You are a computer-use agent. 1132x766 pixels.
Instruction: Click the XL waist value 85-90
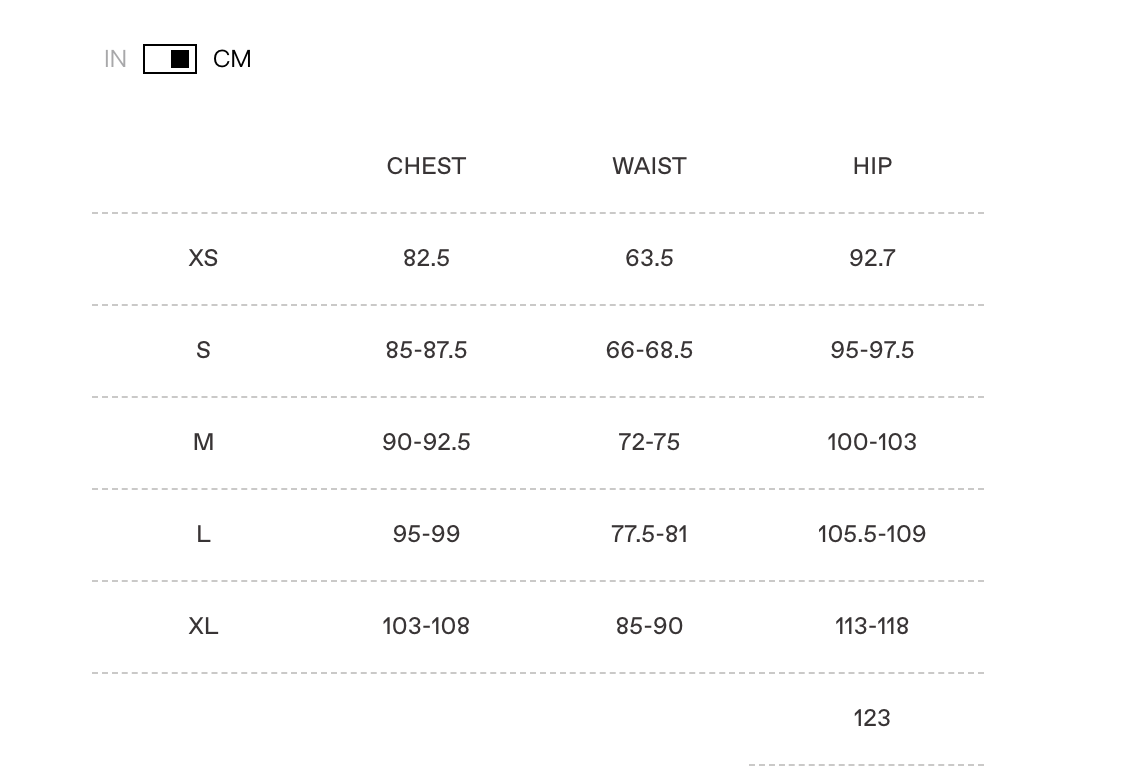649,626
